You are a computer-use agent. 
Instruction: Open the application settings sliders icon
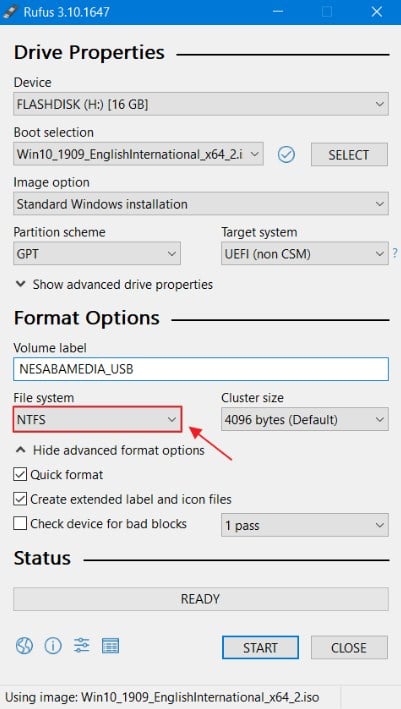click(82, 645)
